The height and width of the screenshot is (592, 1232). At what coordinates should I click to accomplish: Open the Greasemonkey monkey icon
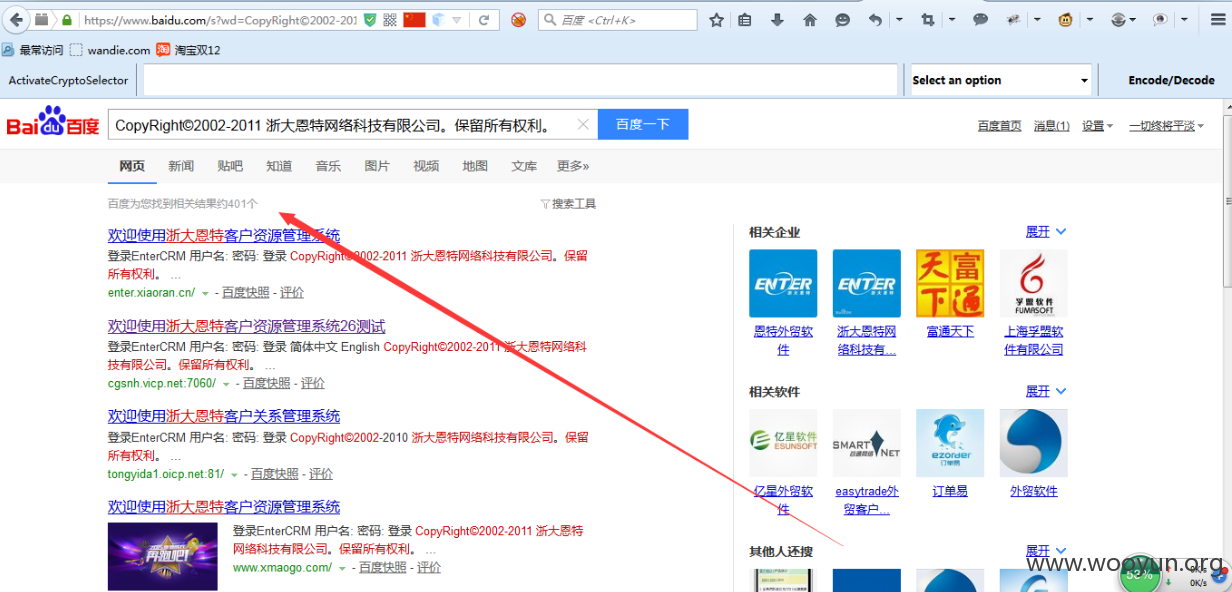(x=1066, y=20)
